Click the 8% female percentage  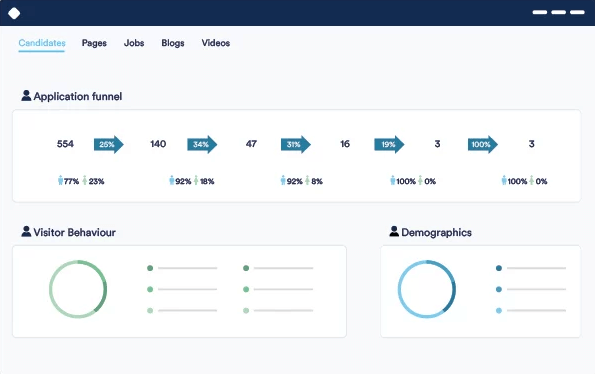tap(317, 181)
